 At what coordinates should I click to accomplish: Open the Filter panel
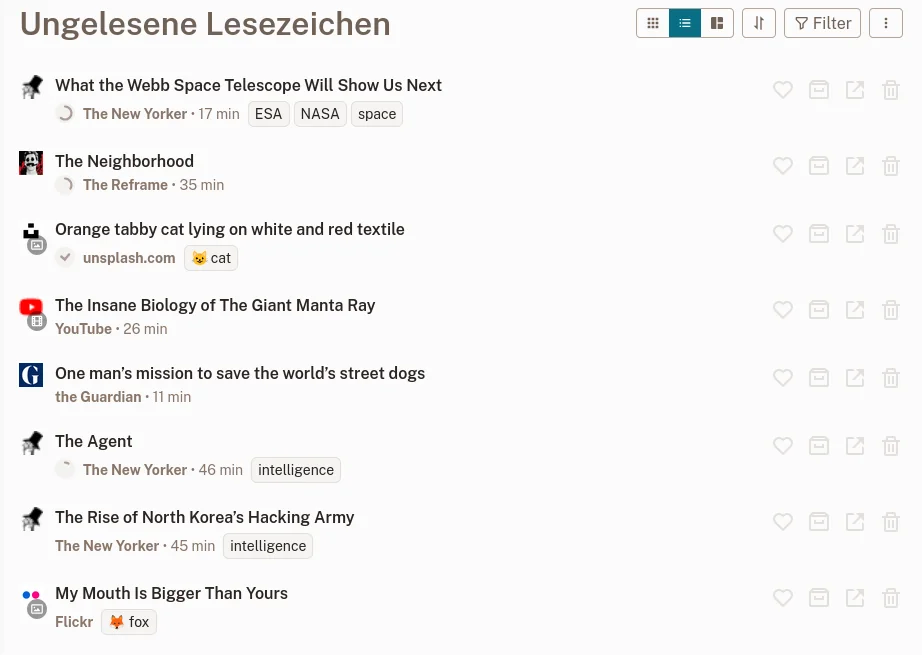(x=822, y=23)
